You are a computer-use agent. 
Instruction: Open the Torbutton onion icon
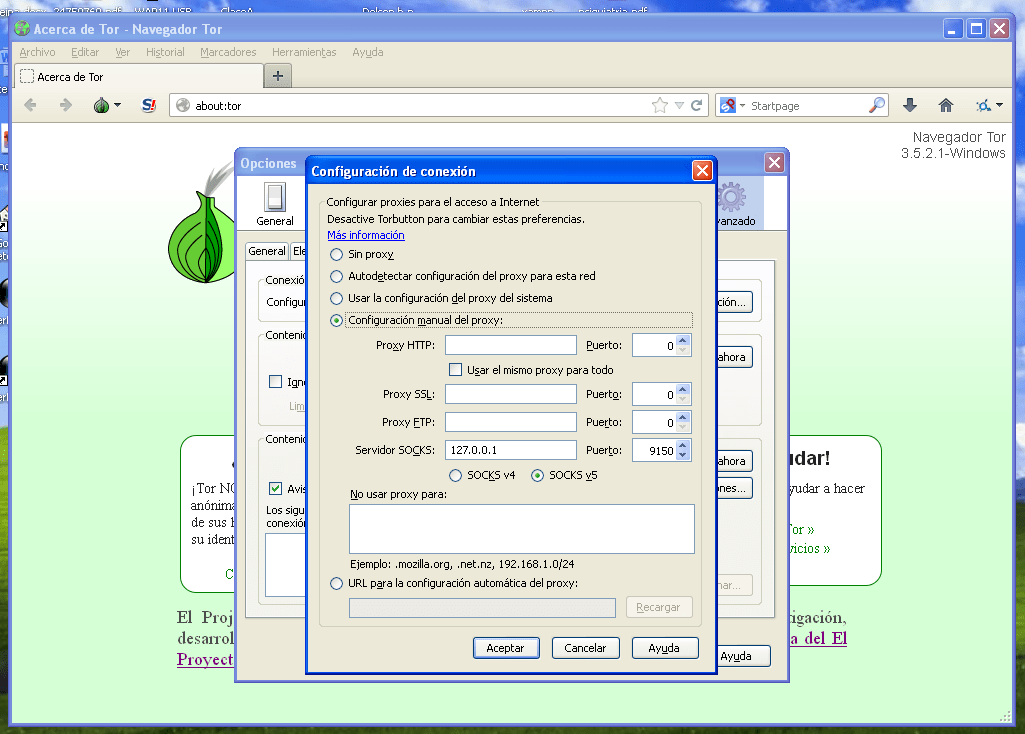click(x=101, y=105)
